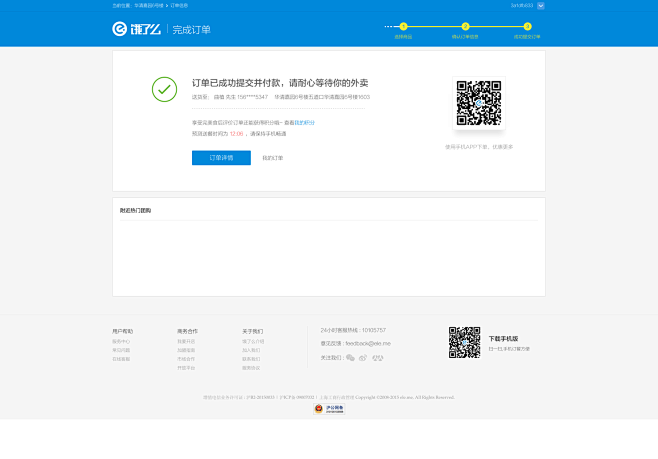This screenshot has height=459, width=658.
Task: Click the Weibo follow icon
Action: point(363,357)
